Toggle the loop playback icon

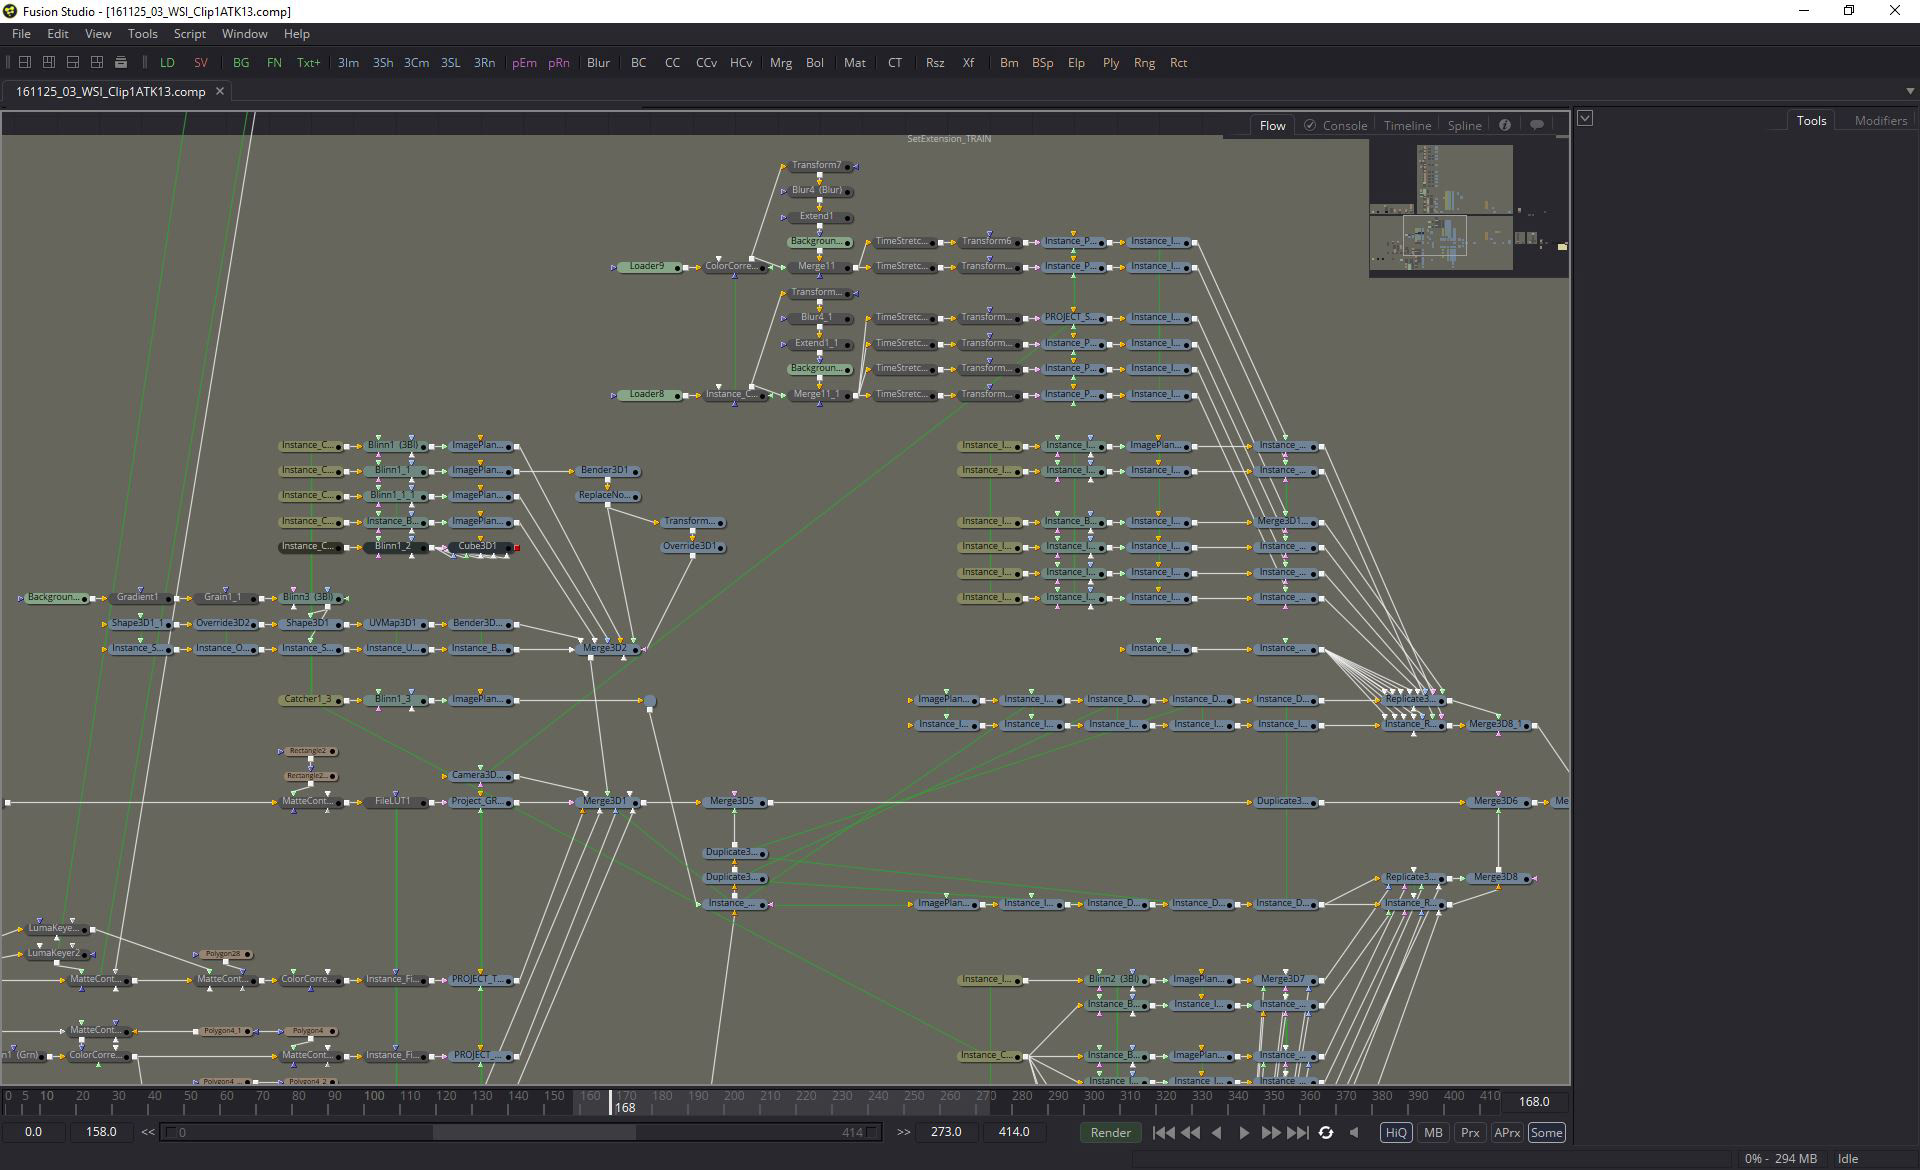[1326, 1132]
